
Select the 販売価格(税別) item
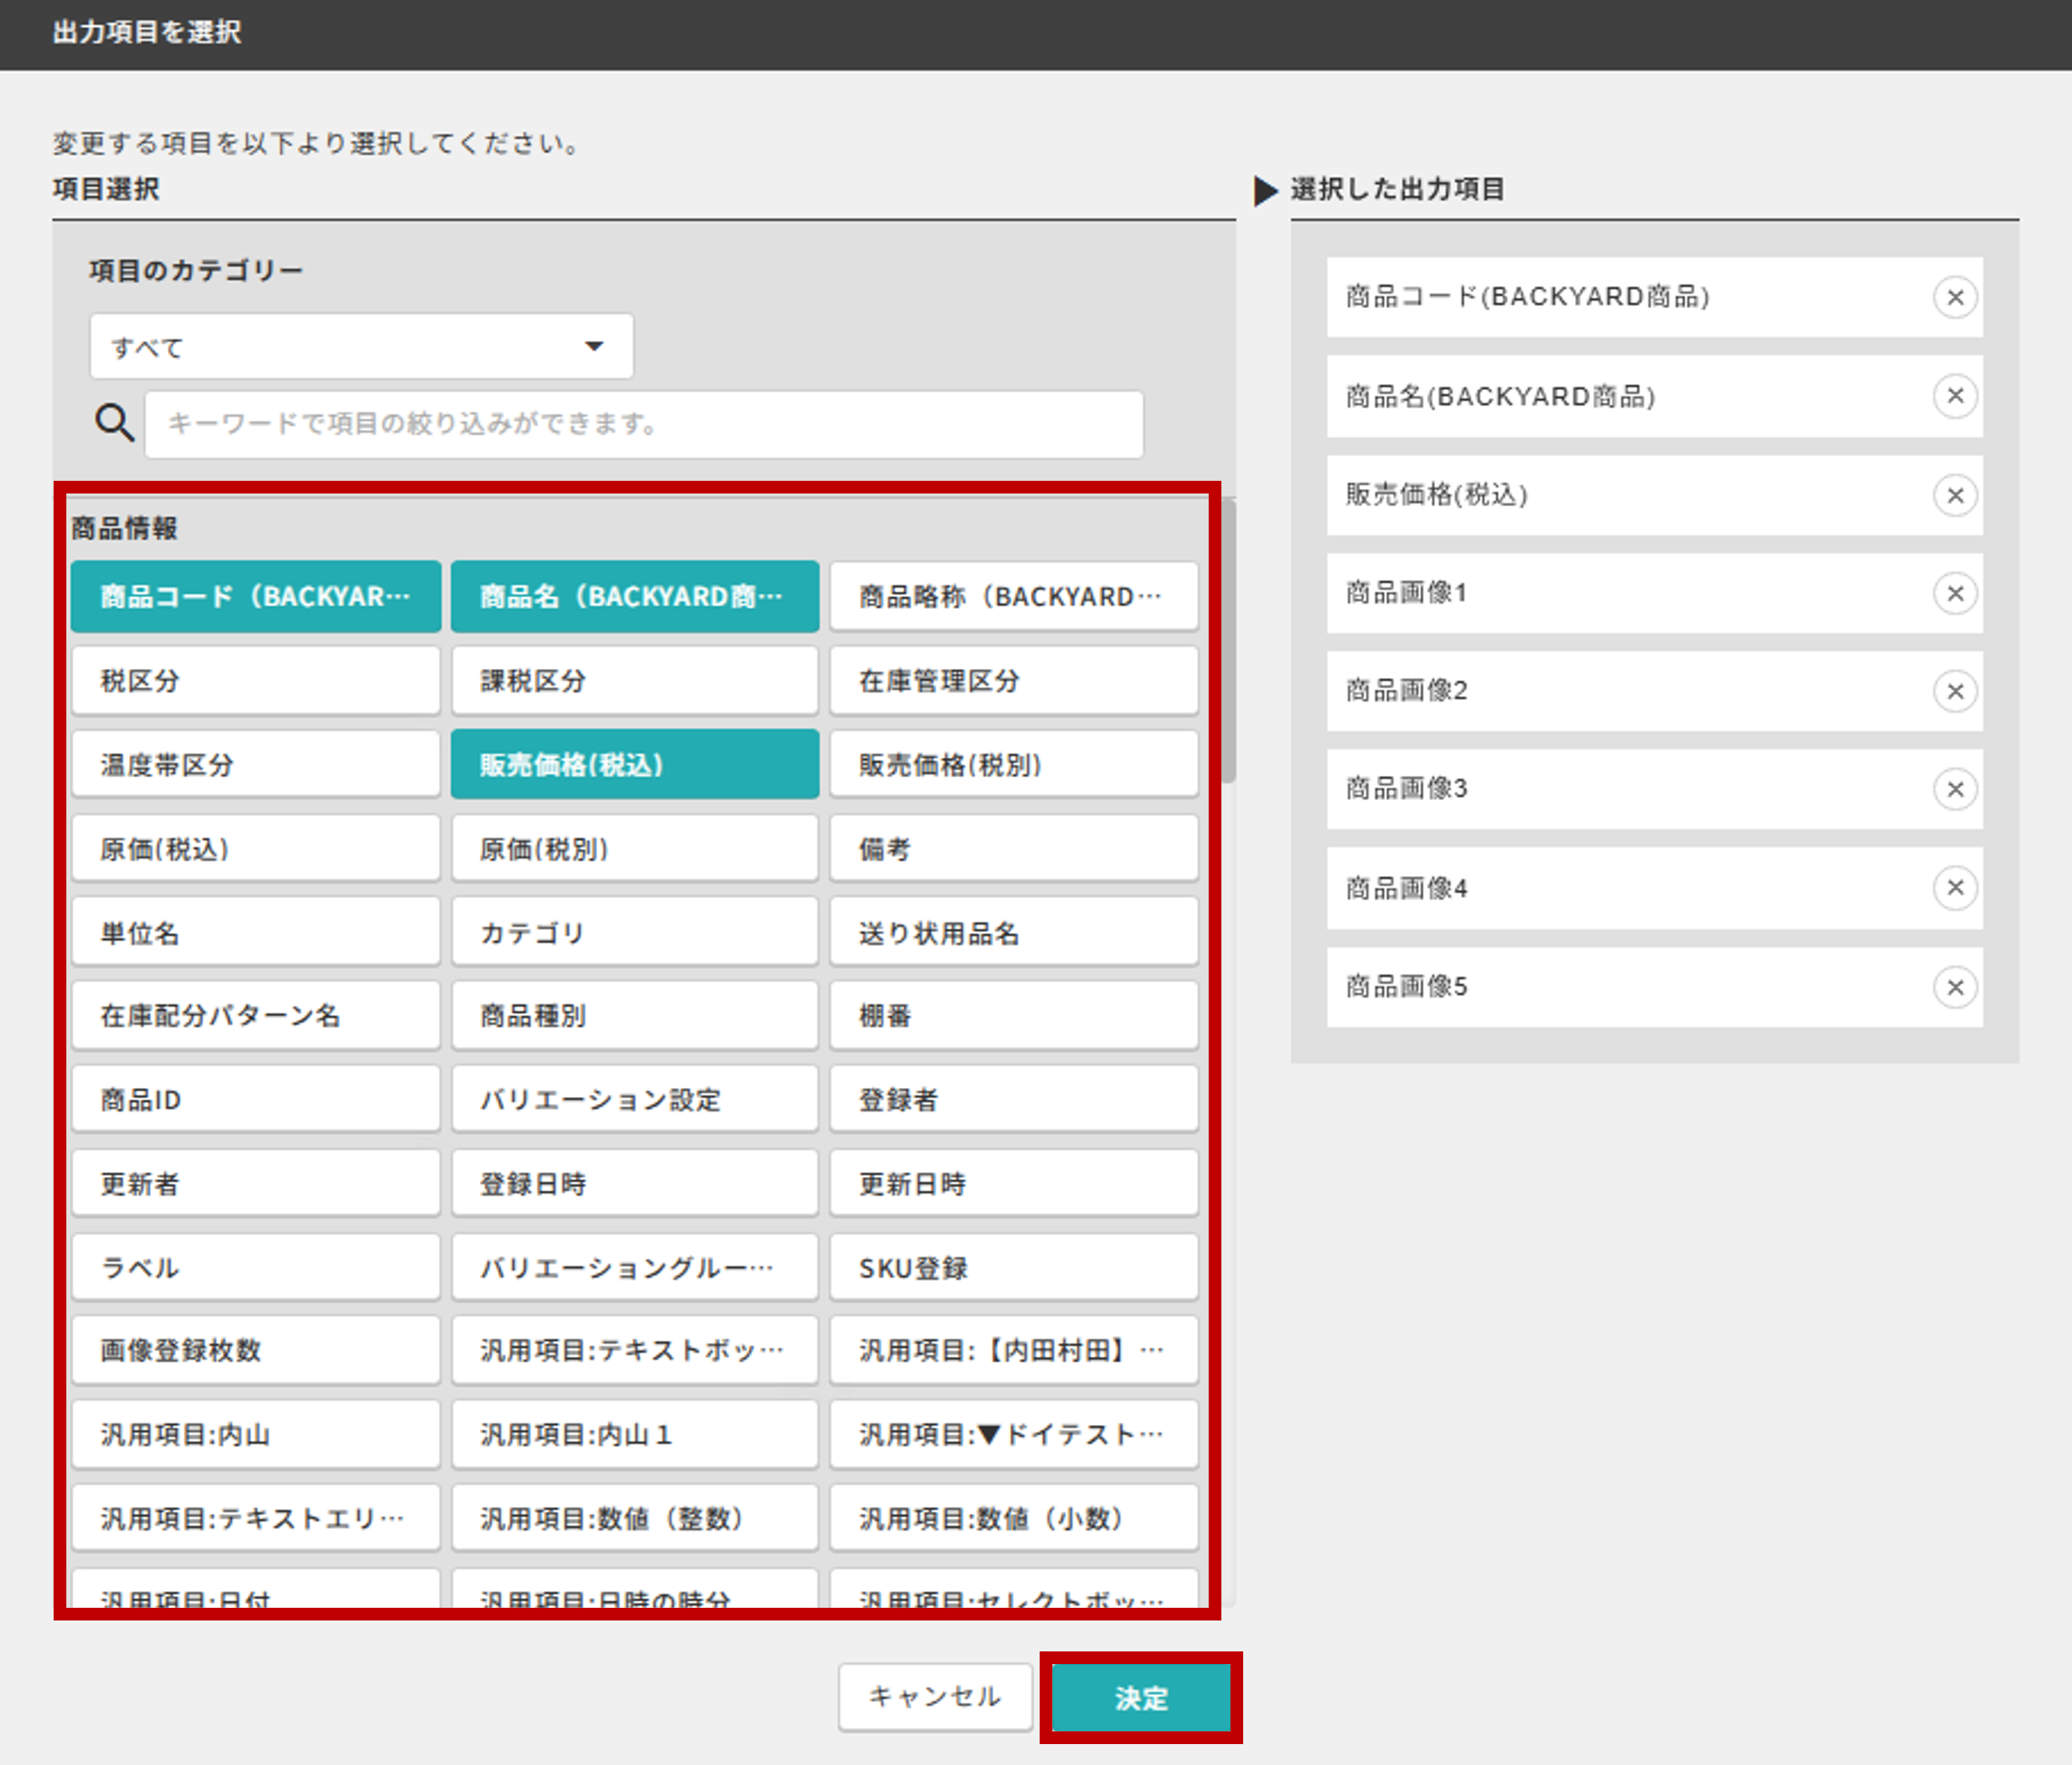(1014, 765)
